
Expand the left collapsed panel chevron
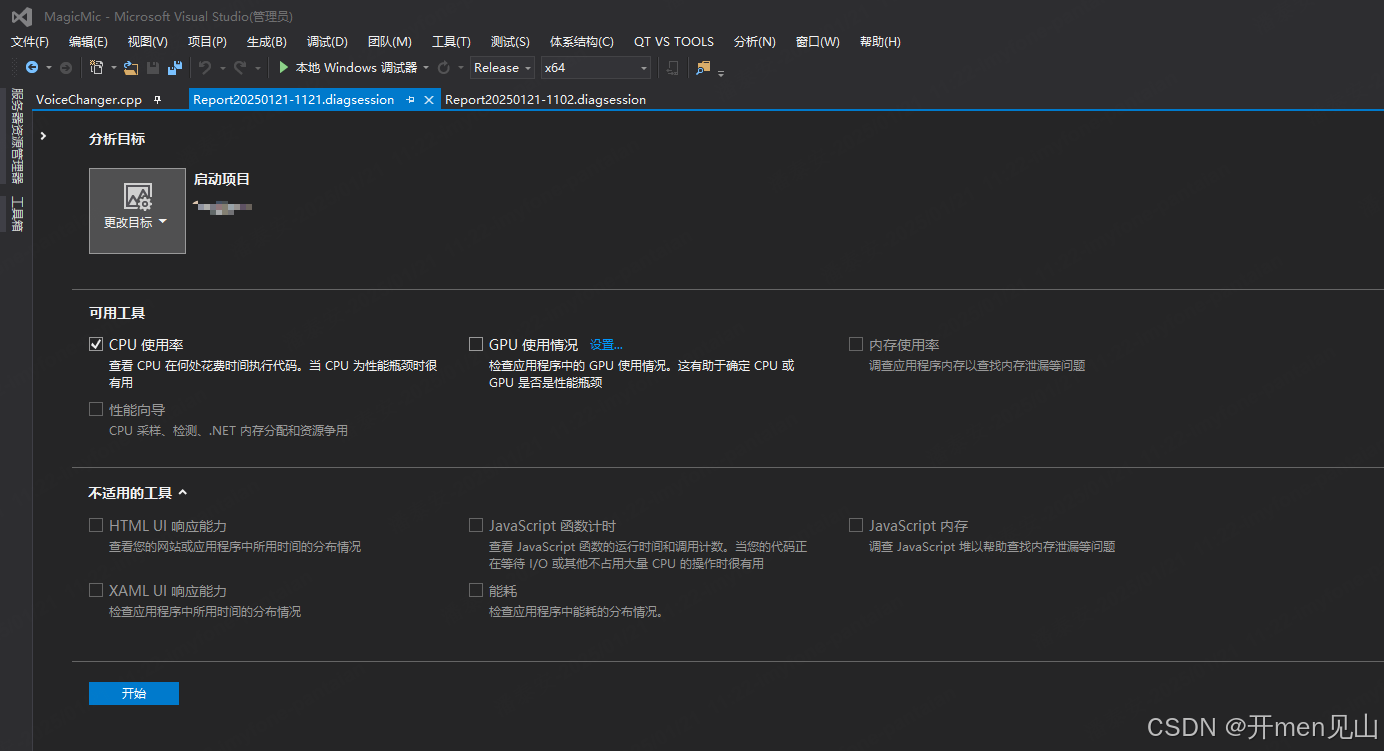coord(43,135)
